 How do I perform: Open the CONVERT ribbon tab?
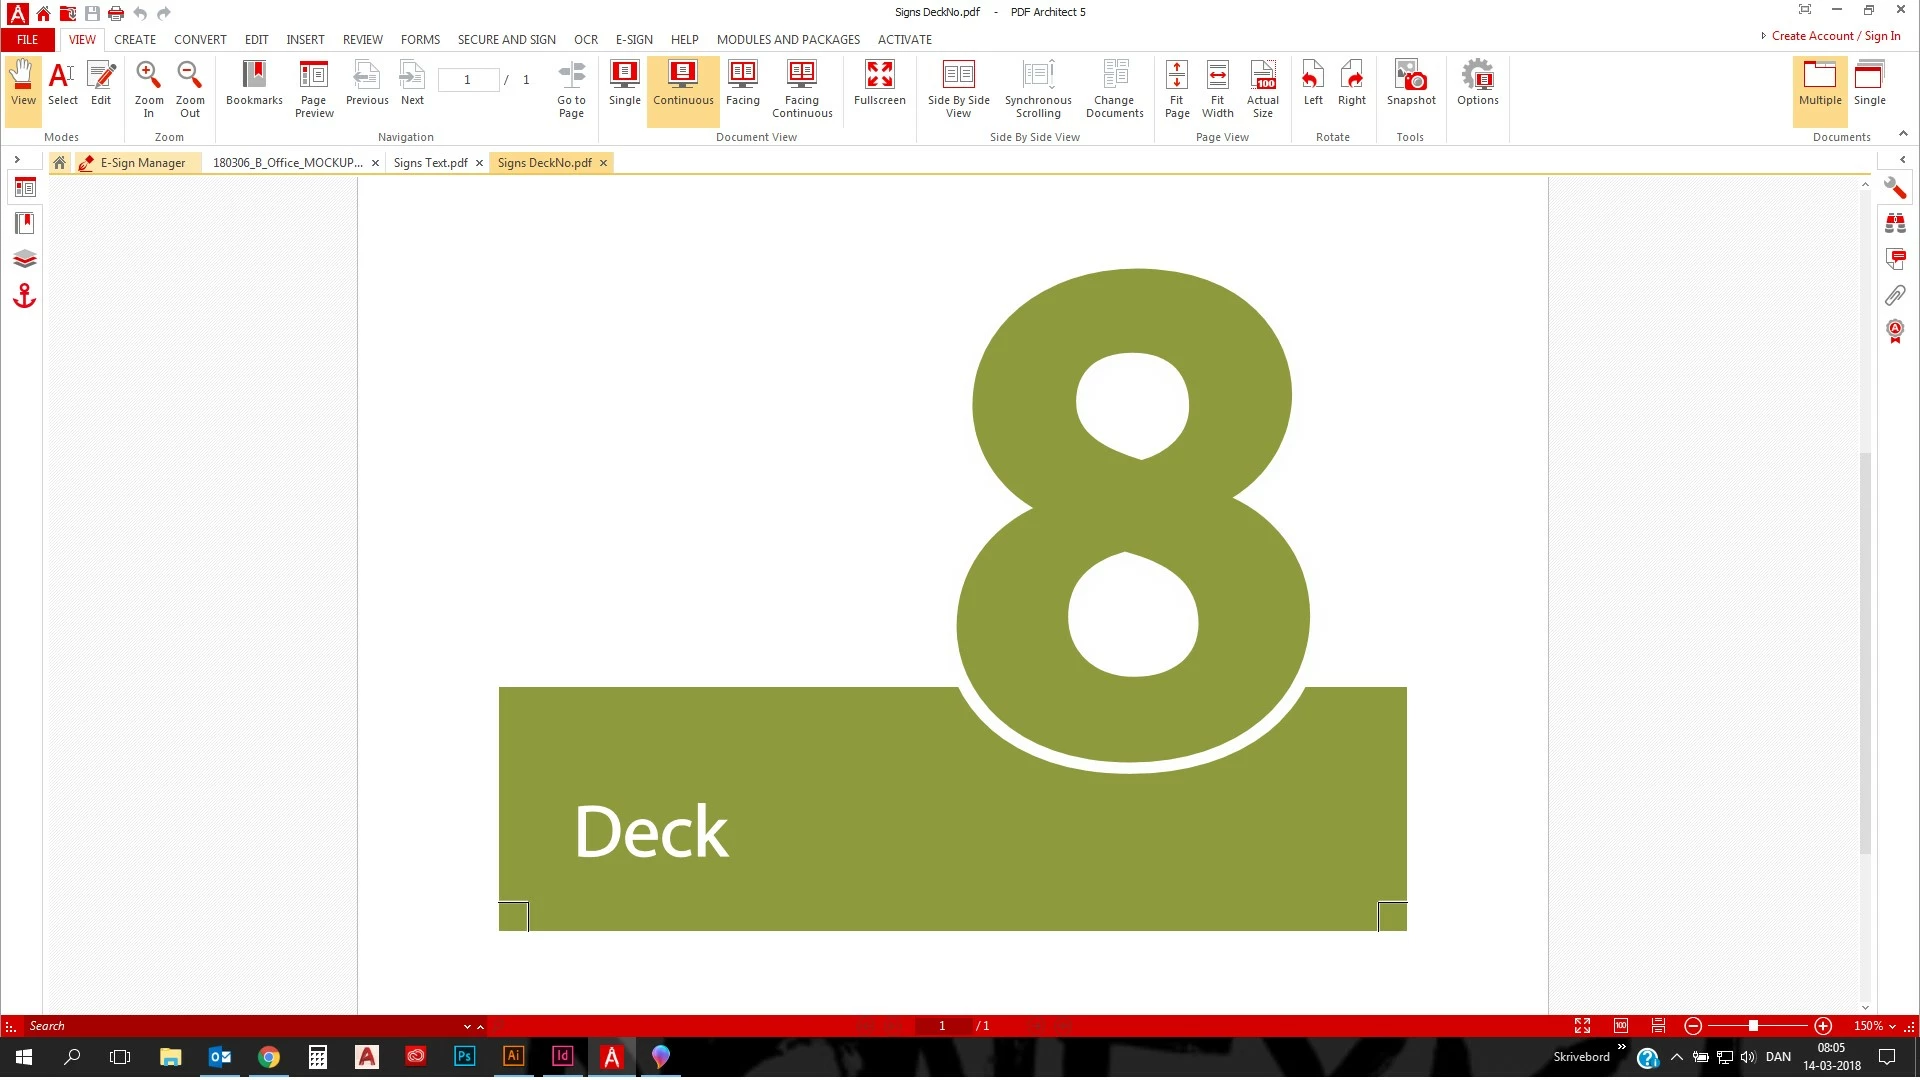[200, 40]
